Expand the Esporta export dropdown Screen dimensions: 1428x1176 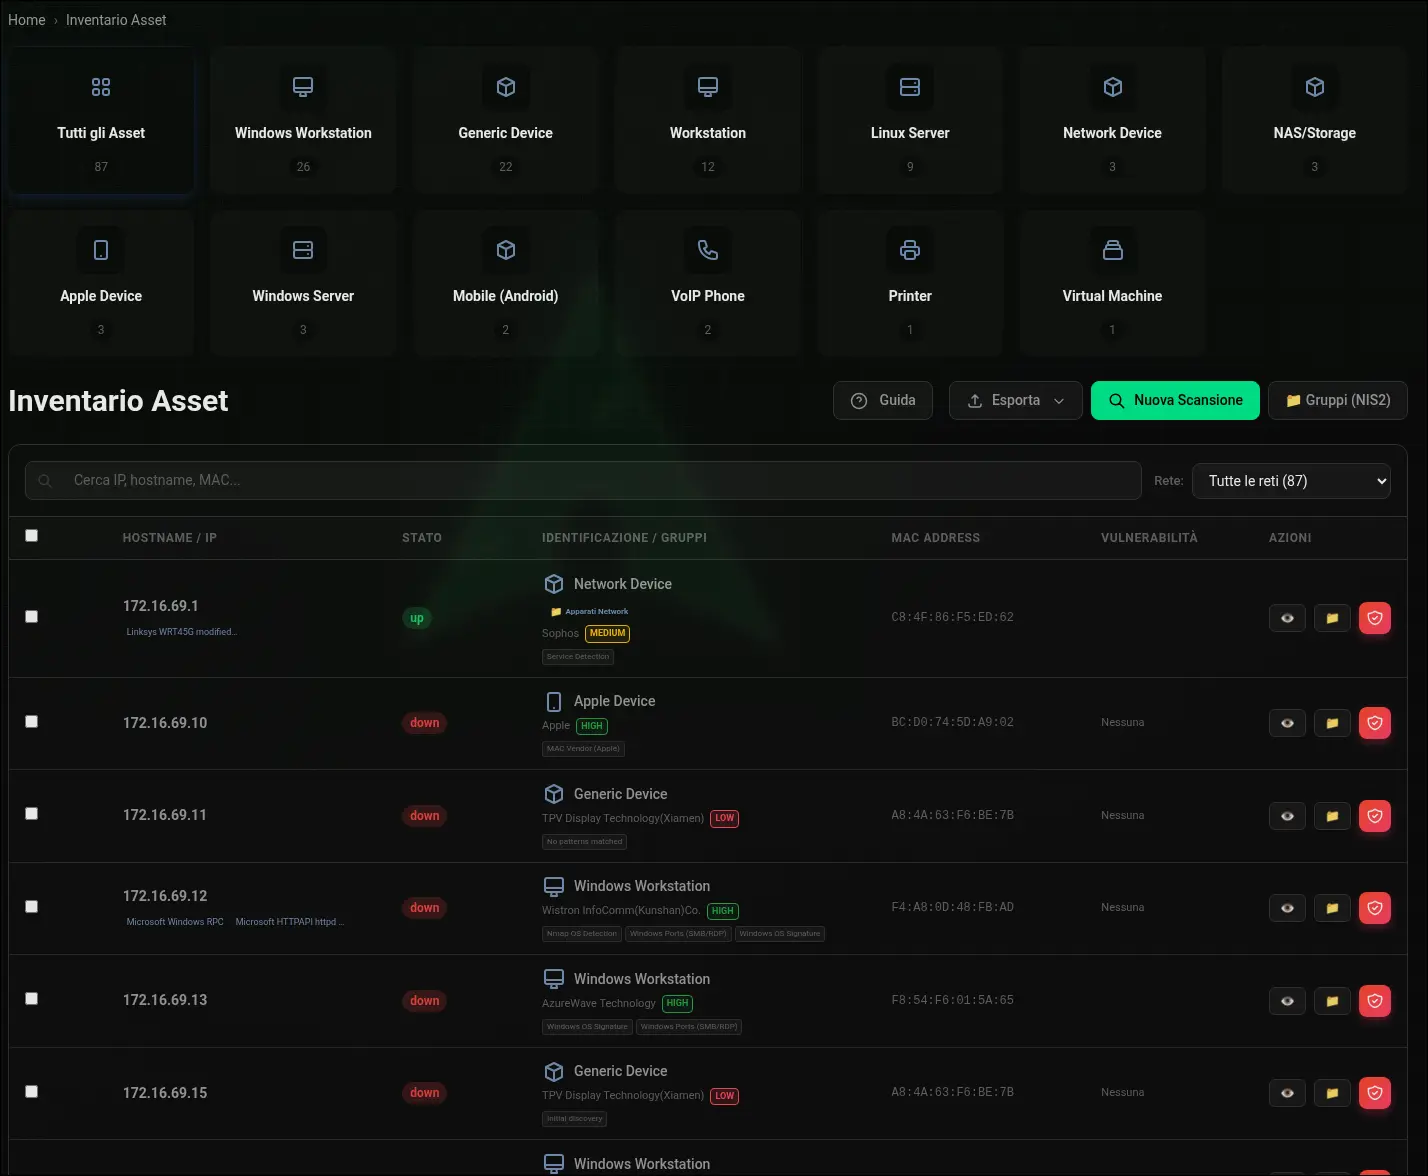(x=1015, y=400)
